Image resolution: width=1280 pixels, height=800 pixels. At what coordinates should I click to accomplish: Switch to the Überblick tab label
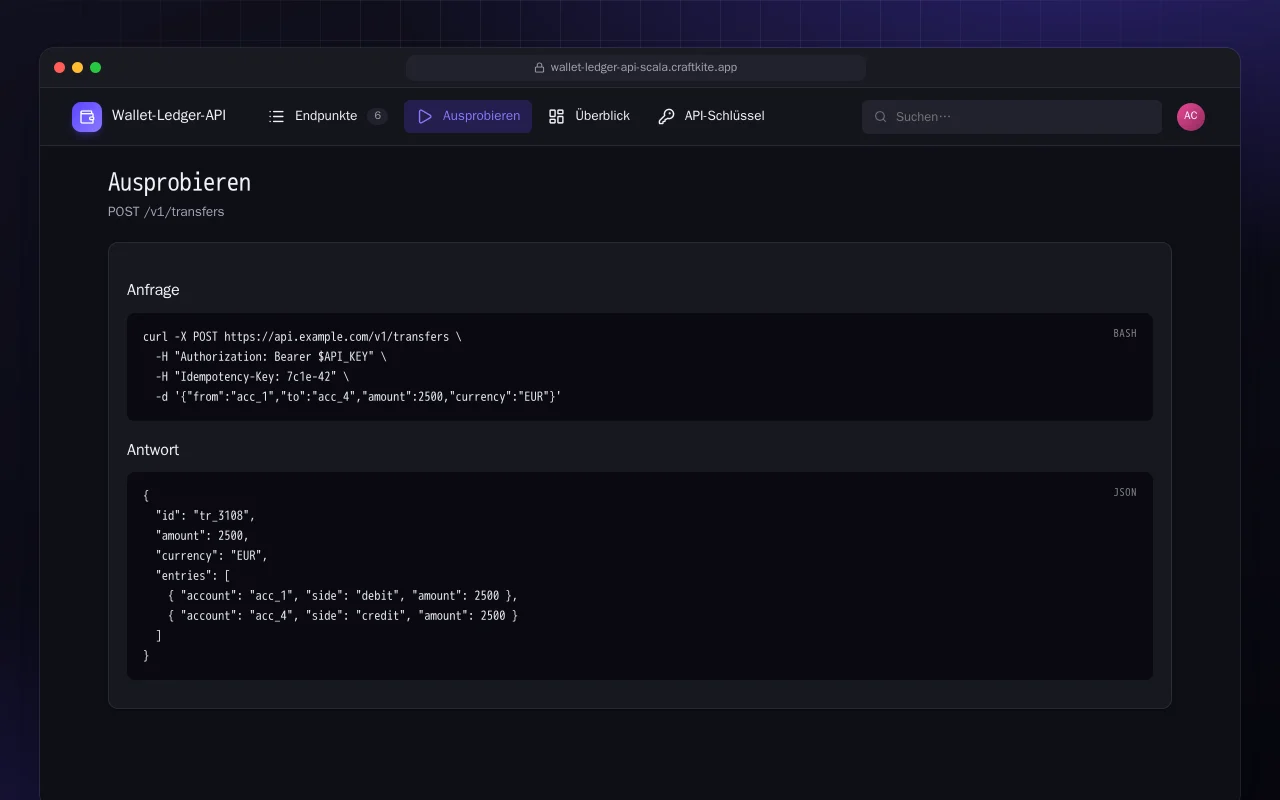tap(602, 116)
